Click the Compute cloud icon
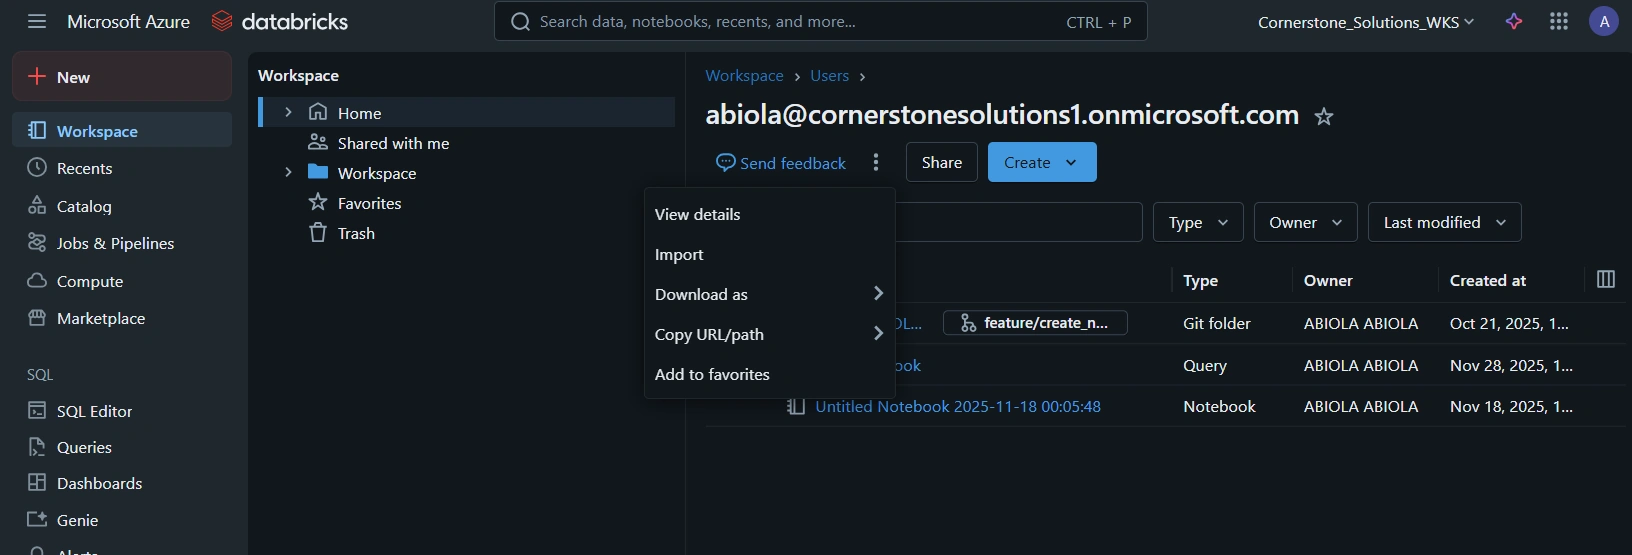 click(37, 281)
